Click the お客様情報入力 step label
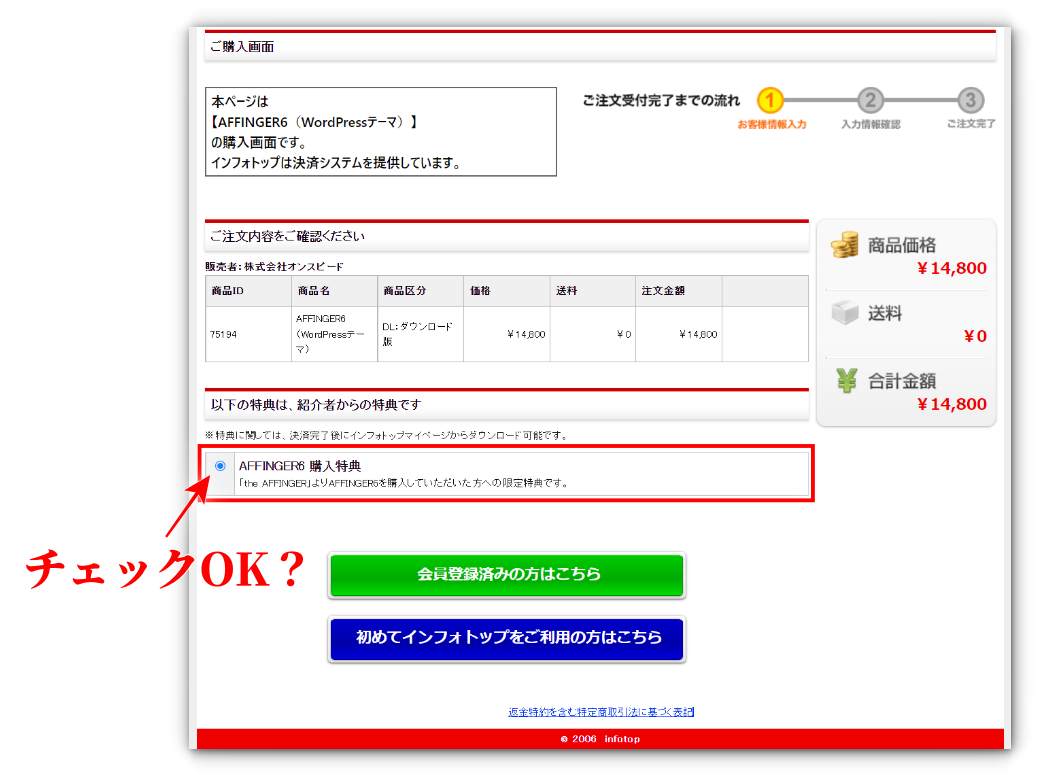 coord(771,125)
